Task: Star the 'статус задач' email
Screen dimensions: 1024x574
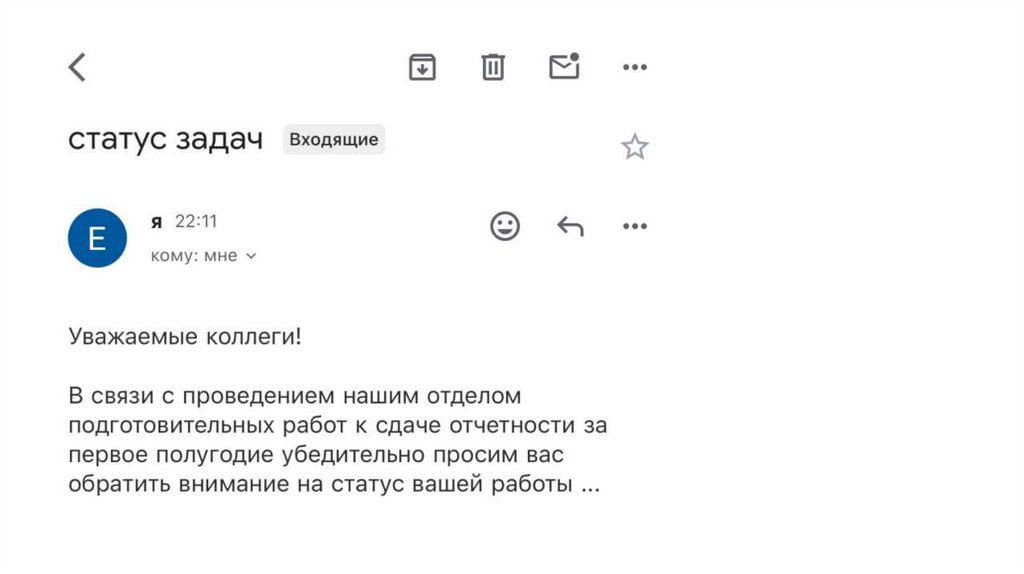Action: pos(635,148)
